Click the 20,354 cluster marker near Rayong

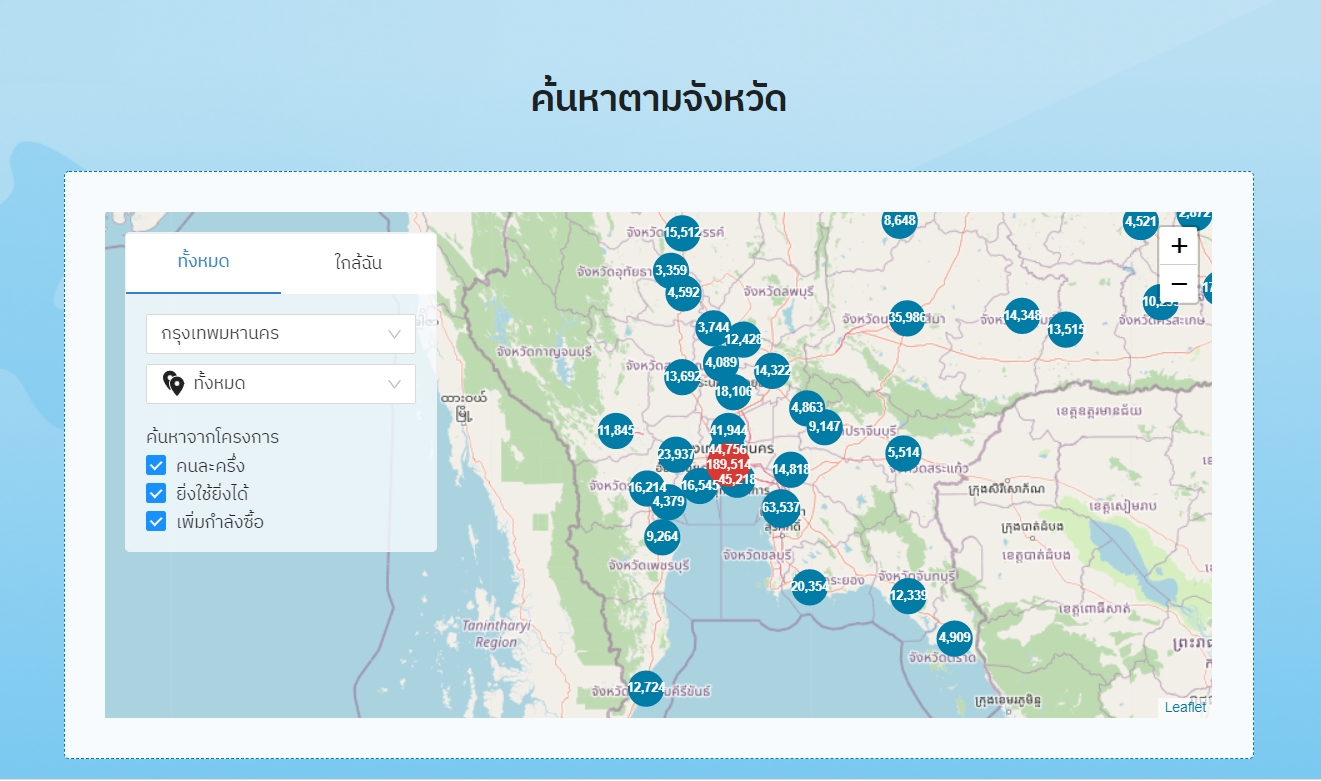tap(810, 587)
